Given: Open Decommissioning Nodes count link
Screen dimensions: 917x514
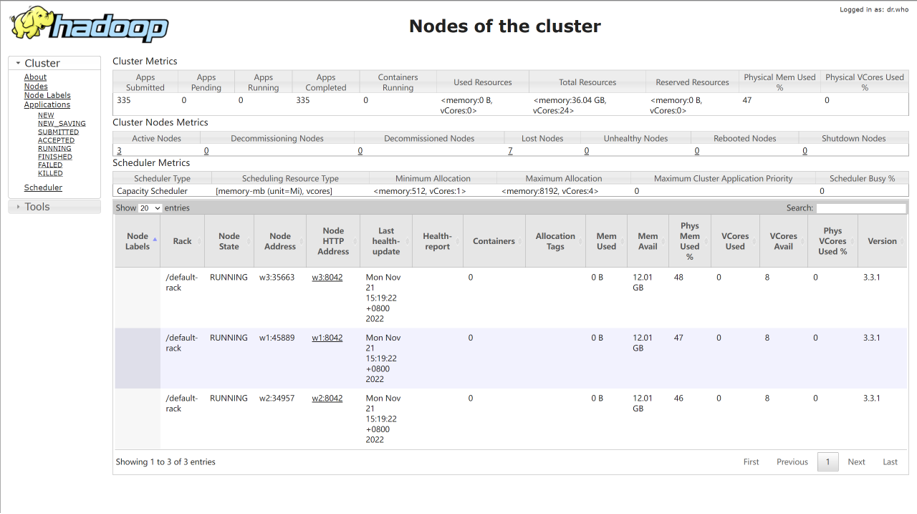Looking at the screenshot, I should [x=206, y=151].
